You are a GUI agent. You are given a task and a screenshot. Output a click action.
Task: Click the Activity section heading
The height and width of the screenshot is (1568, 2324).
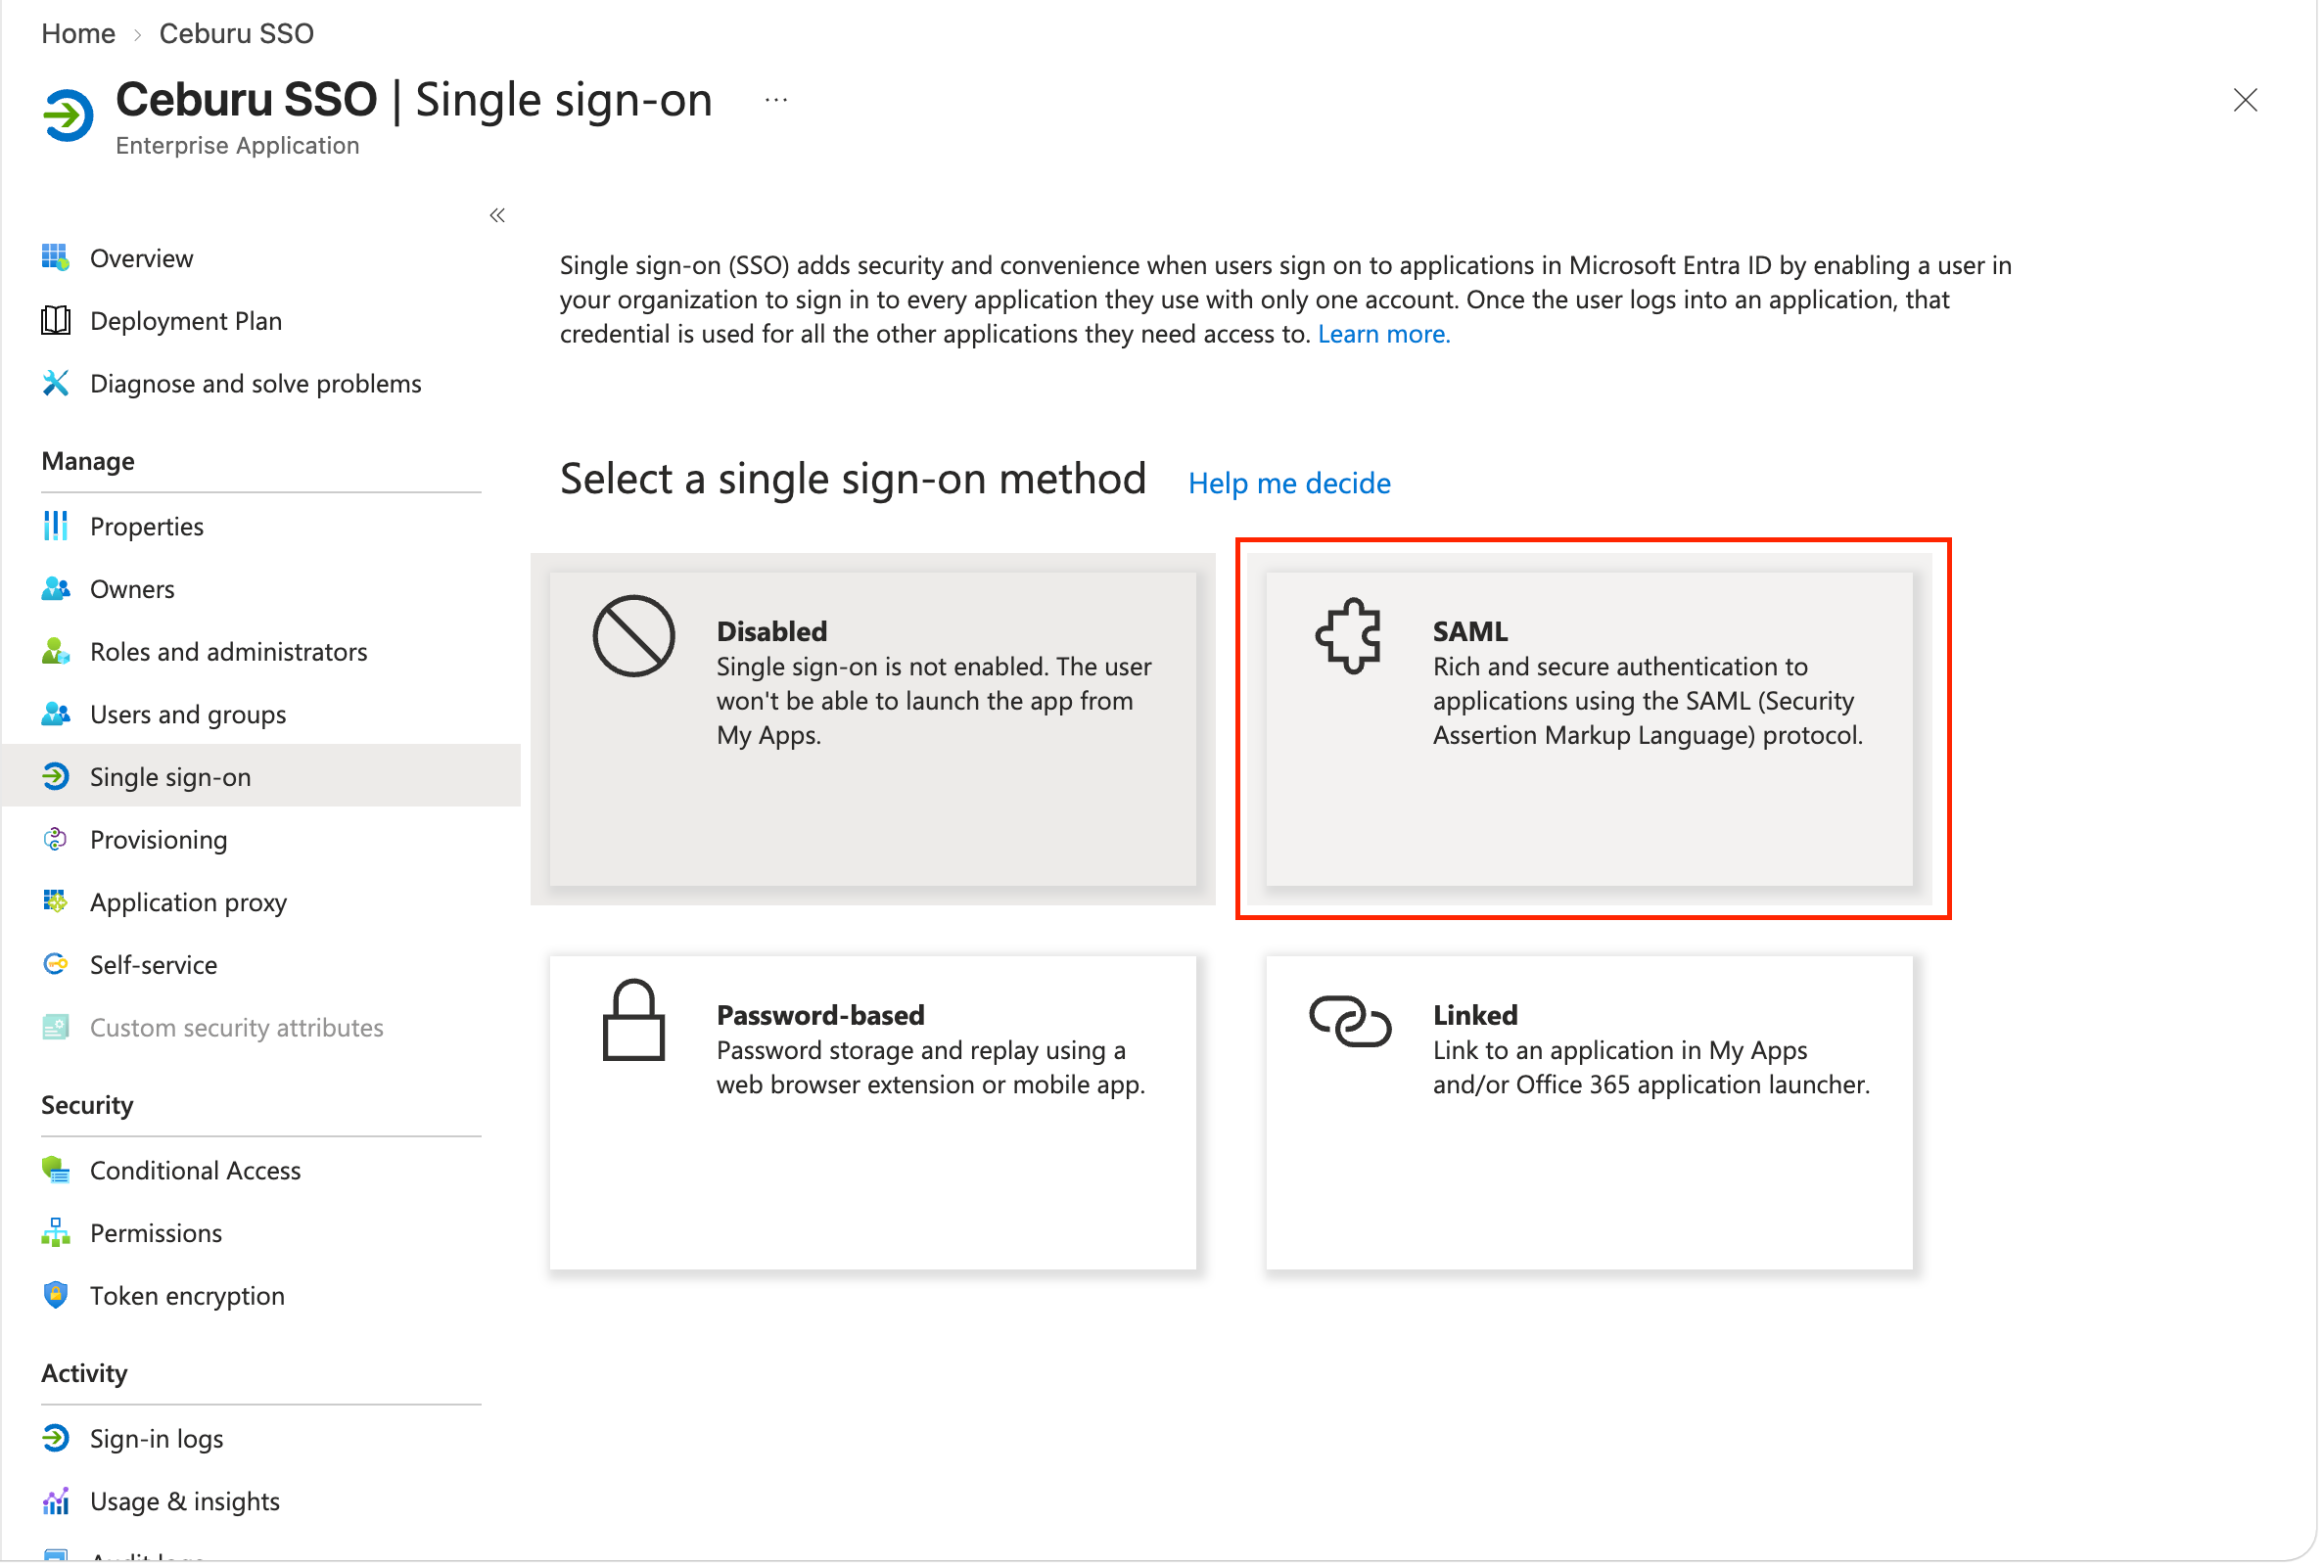[84, 1376]
